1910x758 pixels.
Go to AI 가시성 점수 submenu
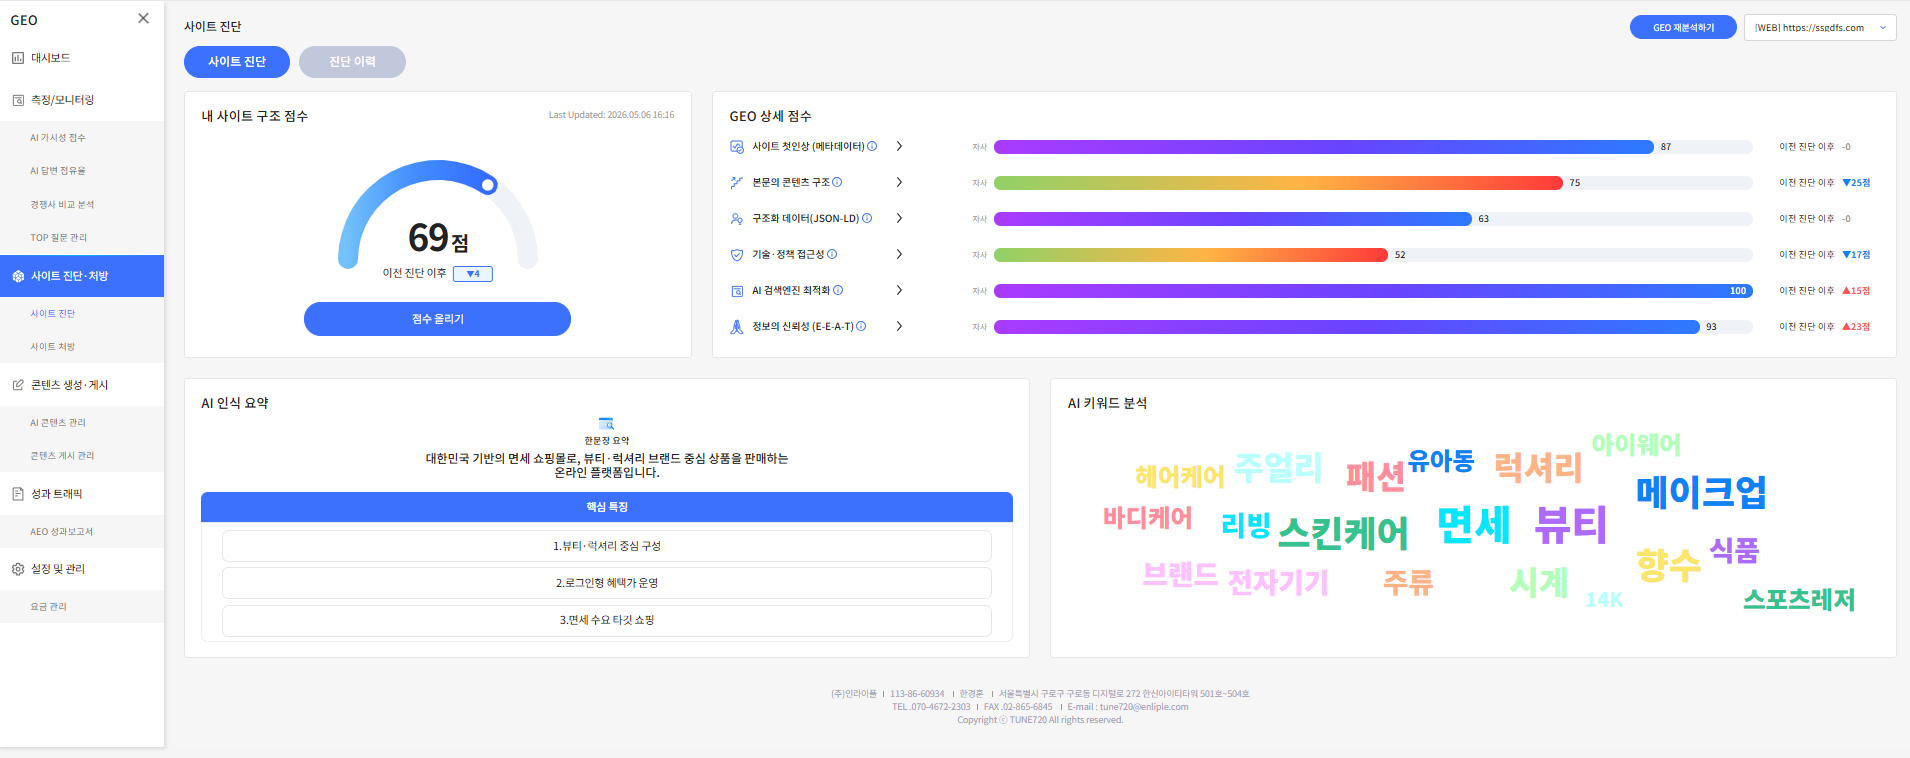point(58,138)
